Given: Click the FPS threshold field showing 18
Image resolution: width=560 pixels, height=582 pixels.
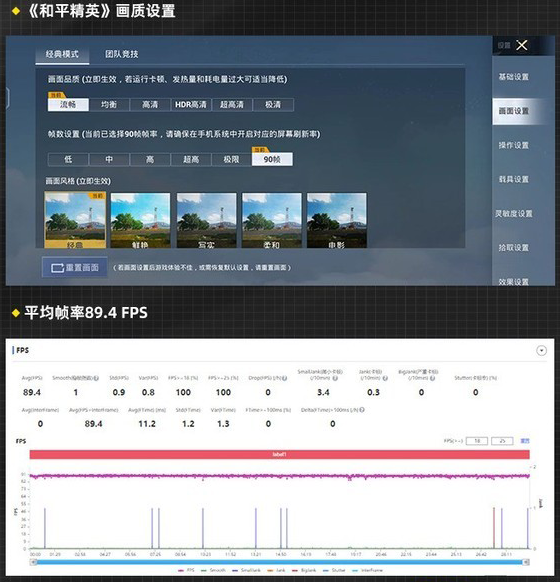Looking at the screenshot, I should [x=477, y=441].
